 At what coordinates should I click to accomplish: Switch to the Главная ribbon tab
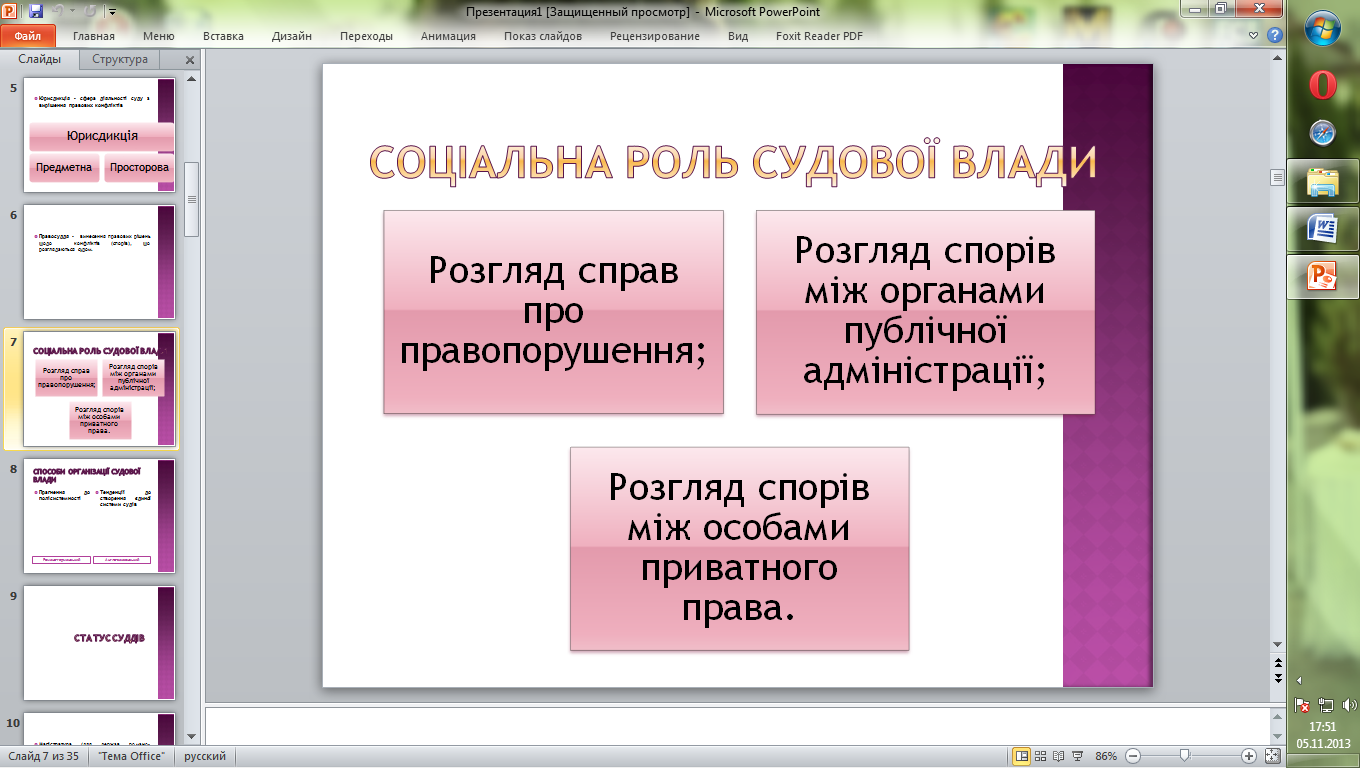[94, 36]
